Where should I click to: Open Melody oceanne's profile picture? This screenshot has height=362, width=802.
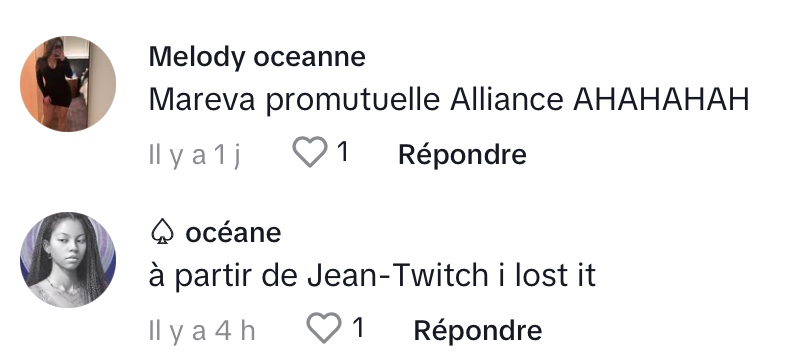tap(68, 84)
